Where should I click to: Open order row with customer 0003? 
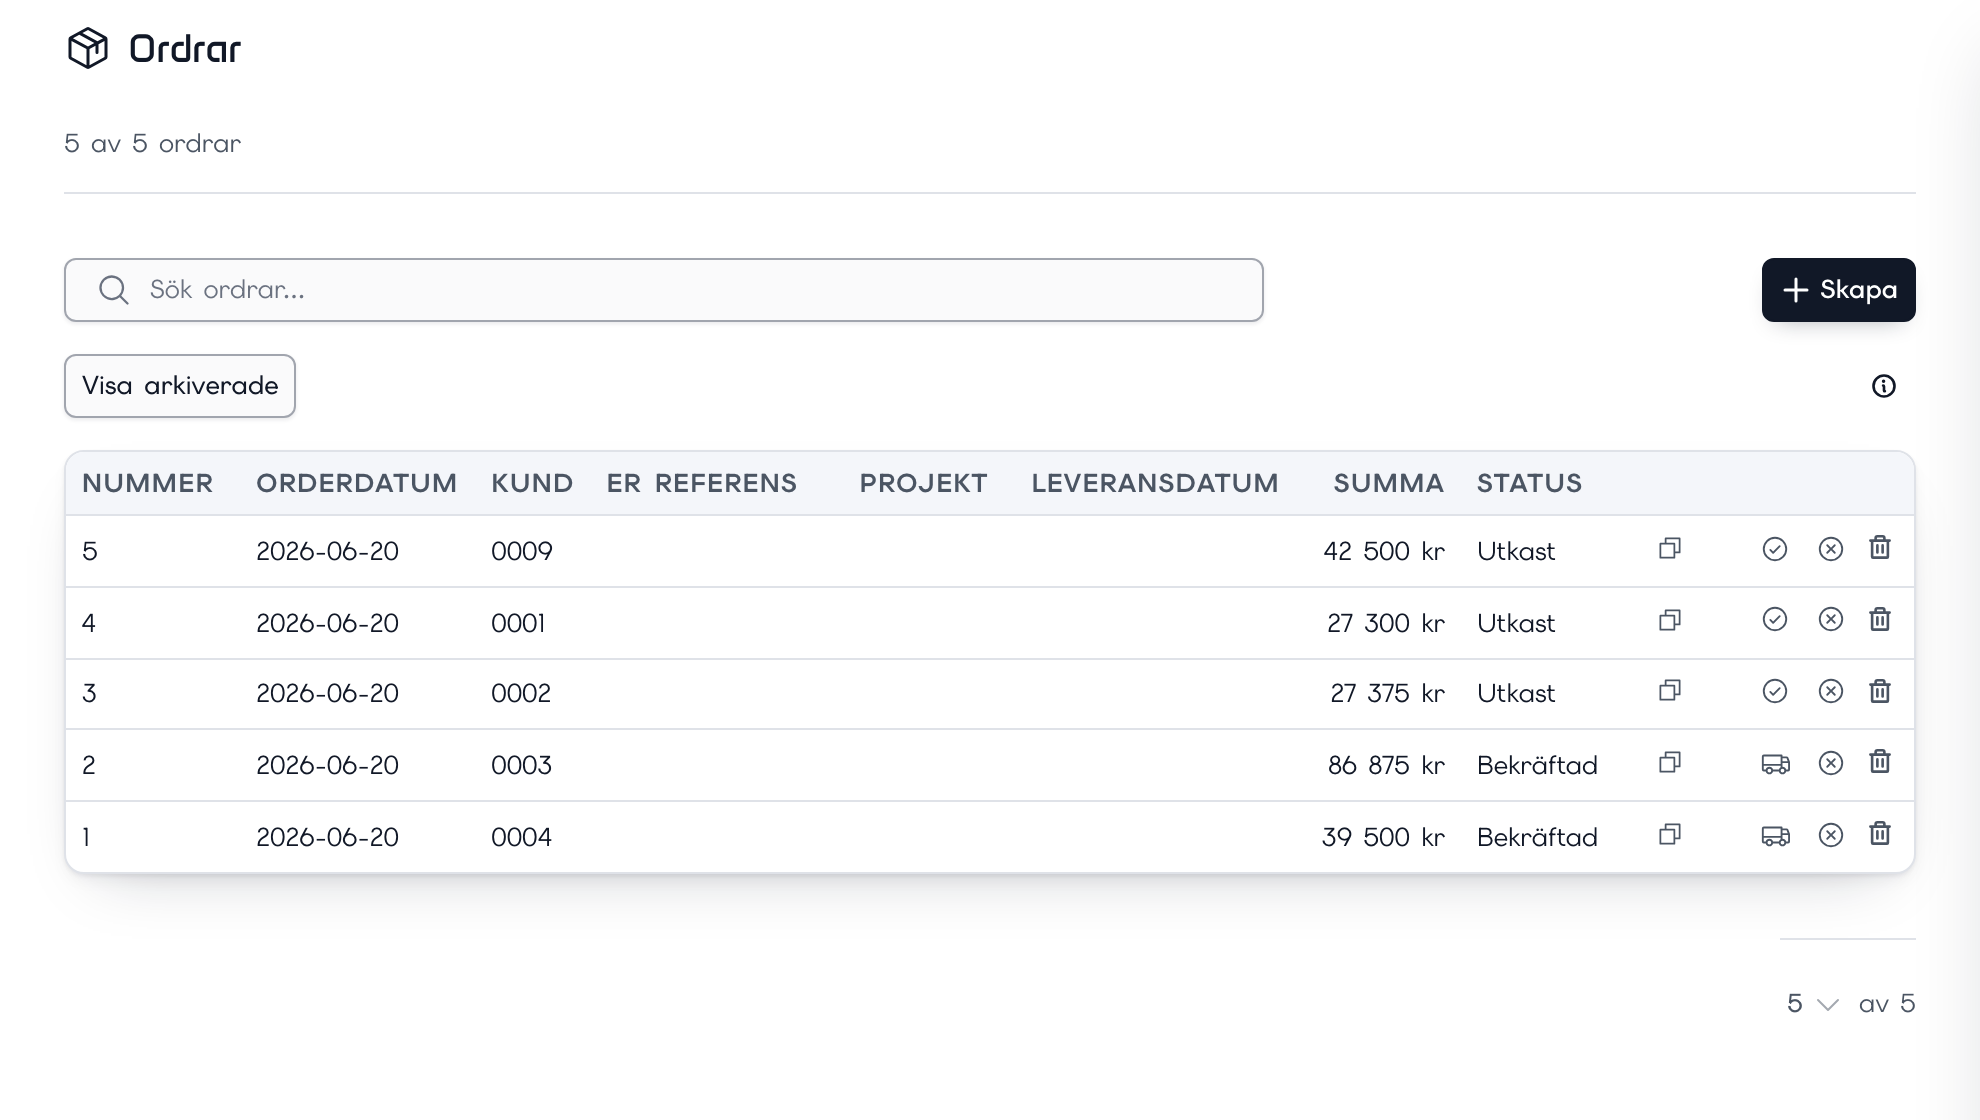990,765
